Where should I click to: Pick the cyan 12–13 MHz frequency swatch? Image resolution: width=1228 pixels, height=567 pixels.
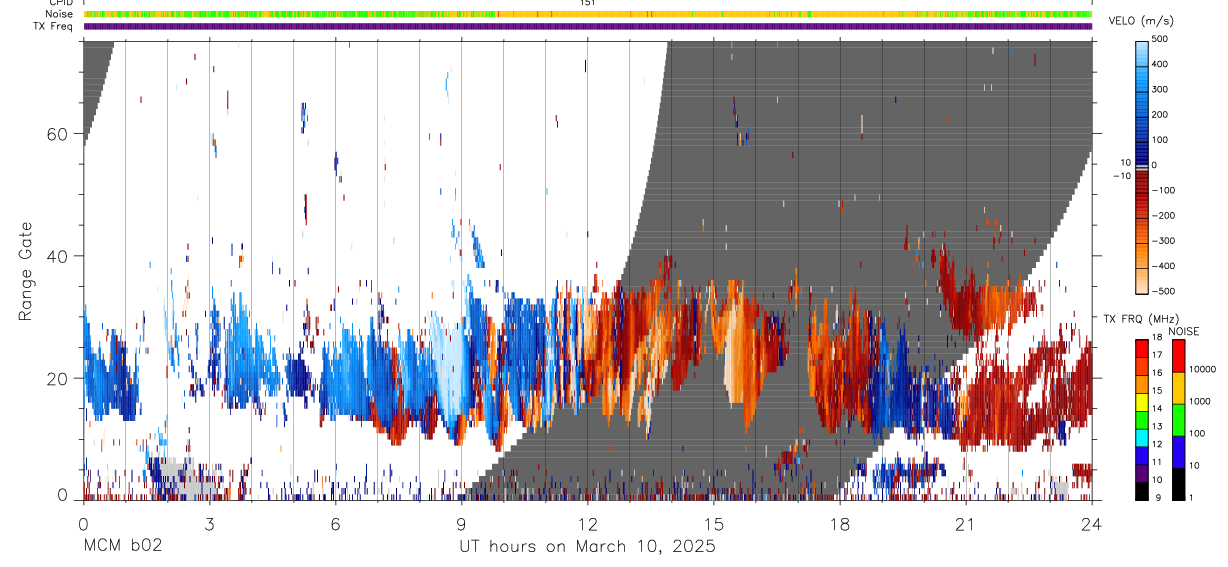1142,437
